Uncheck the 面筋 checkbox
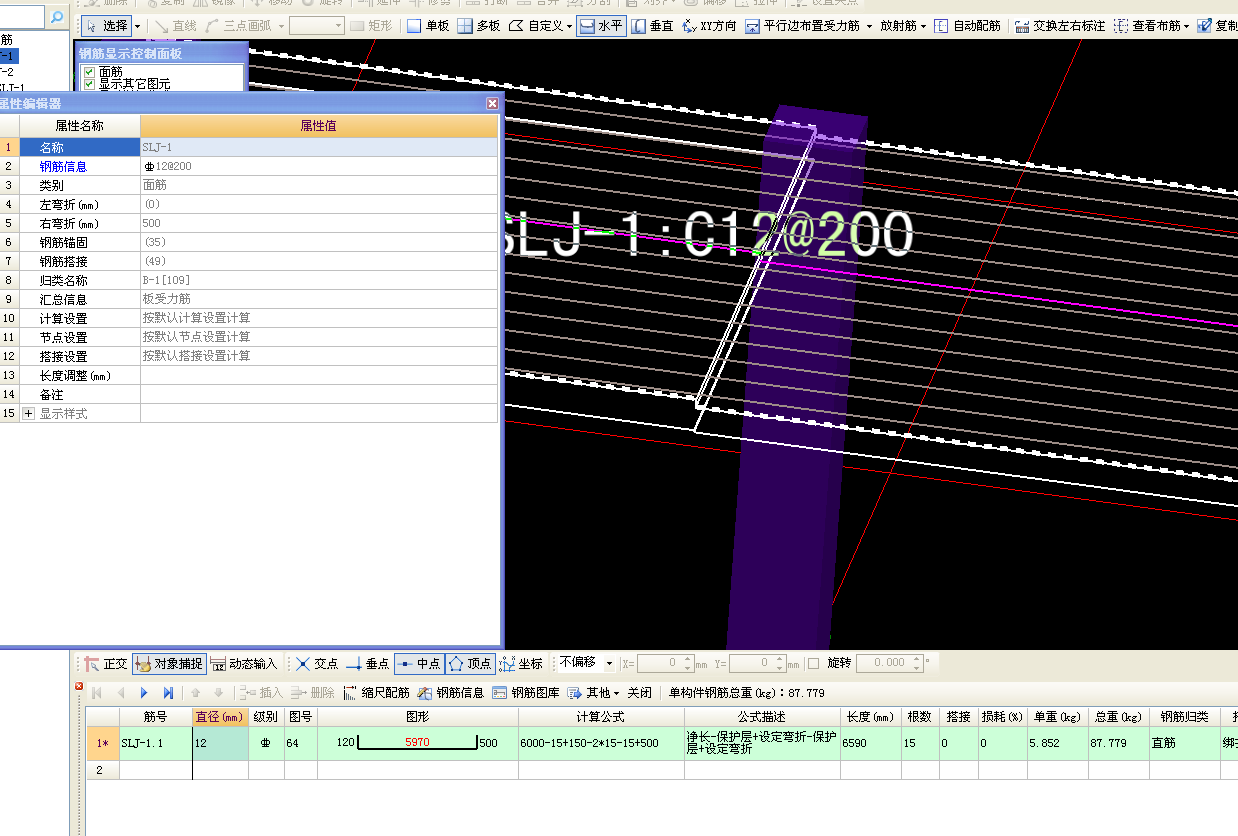Image resolution: width=1238 pixels, height=836 pixels. coord(89,72)
